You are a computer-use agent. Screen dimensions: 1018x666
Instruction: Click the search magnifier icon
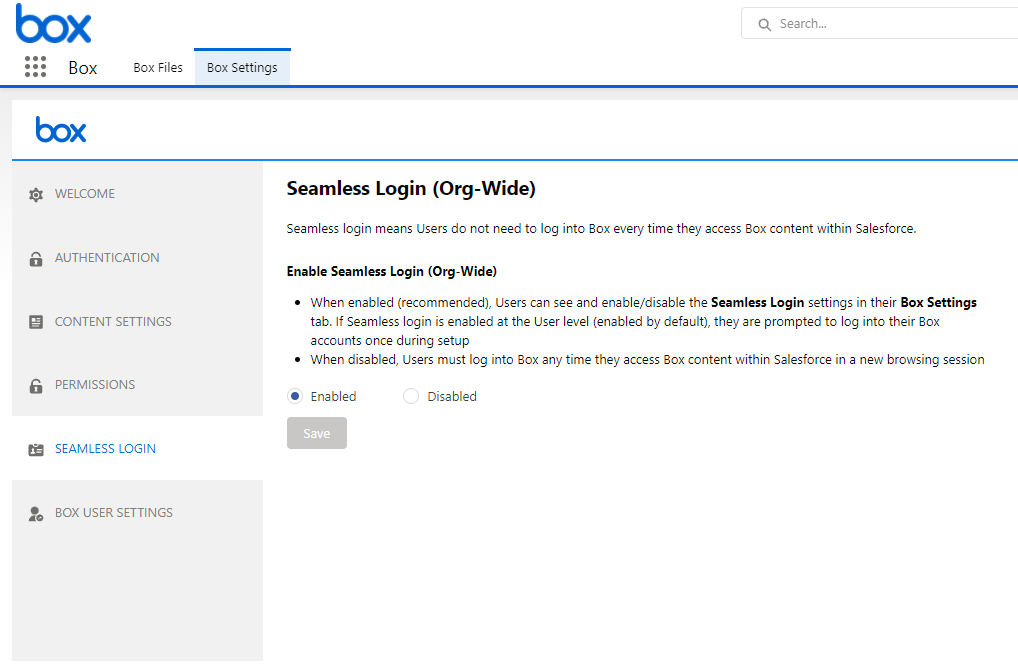[765, 25]
